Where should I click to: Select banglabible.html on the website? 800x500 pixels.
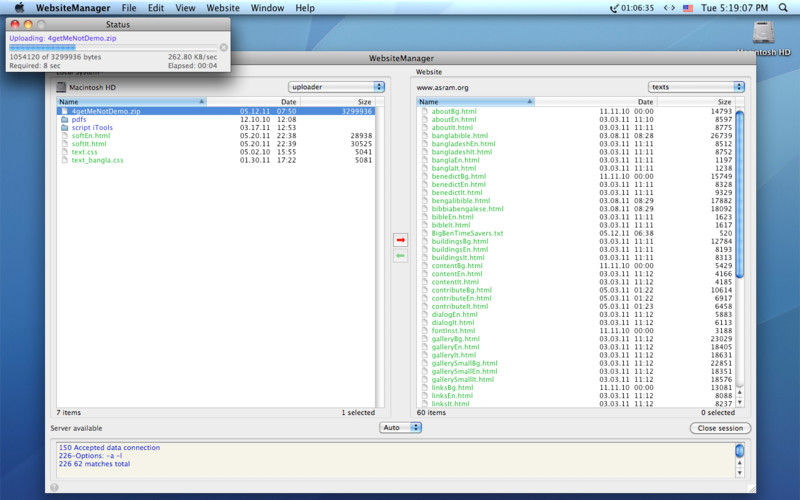[576, 136]
